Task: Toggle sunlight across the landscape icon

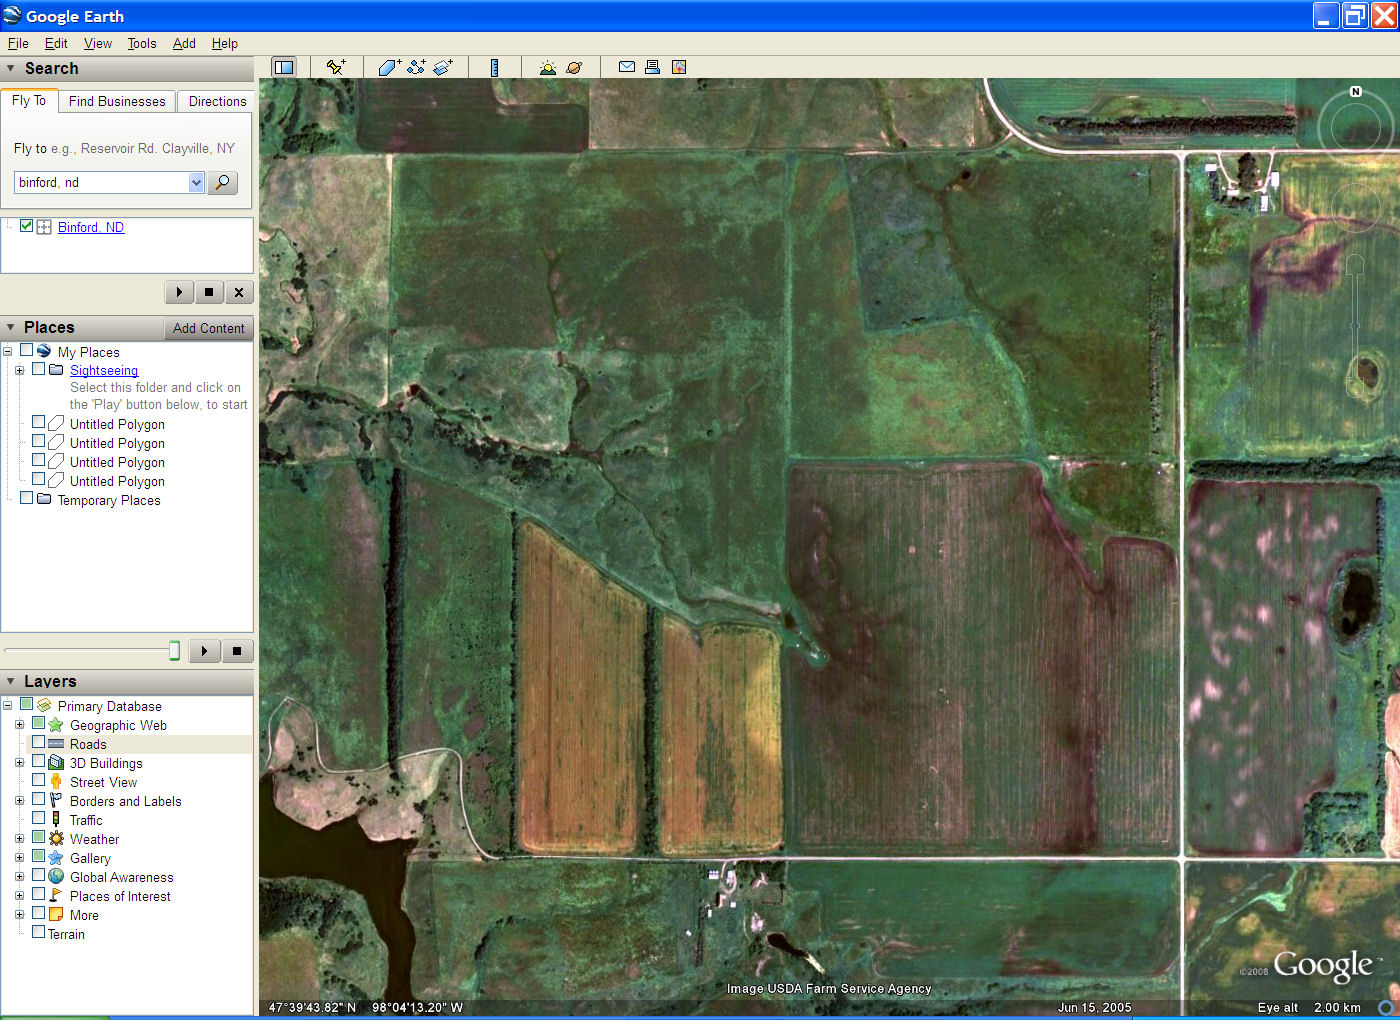Action: click(547, 67)
